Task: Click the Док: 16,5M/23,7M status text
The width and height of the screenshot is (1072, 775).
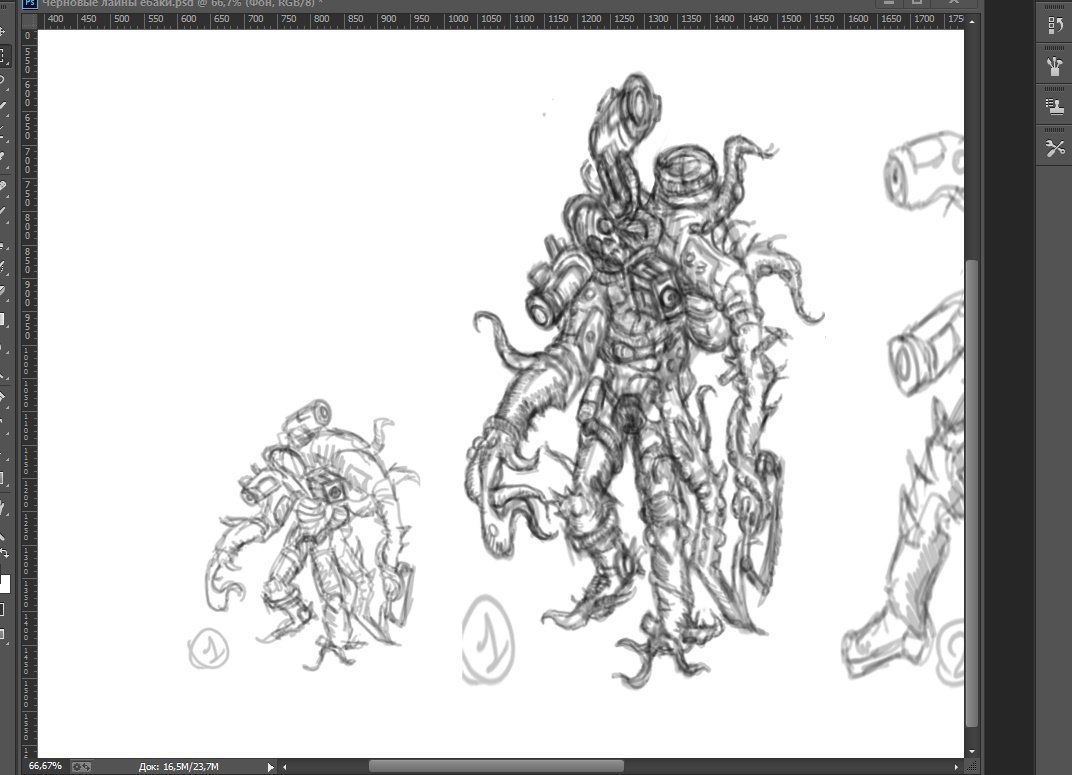Action: (x=178, y=767)
